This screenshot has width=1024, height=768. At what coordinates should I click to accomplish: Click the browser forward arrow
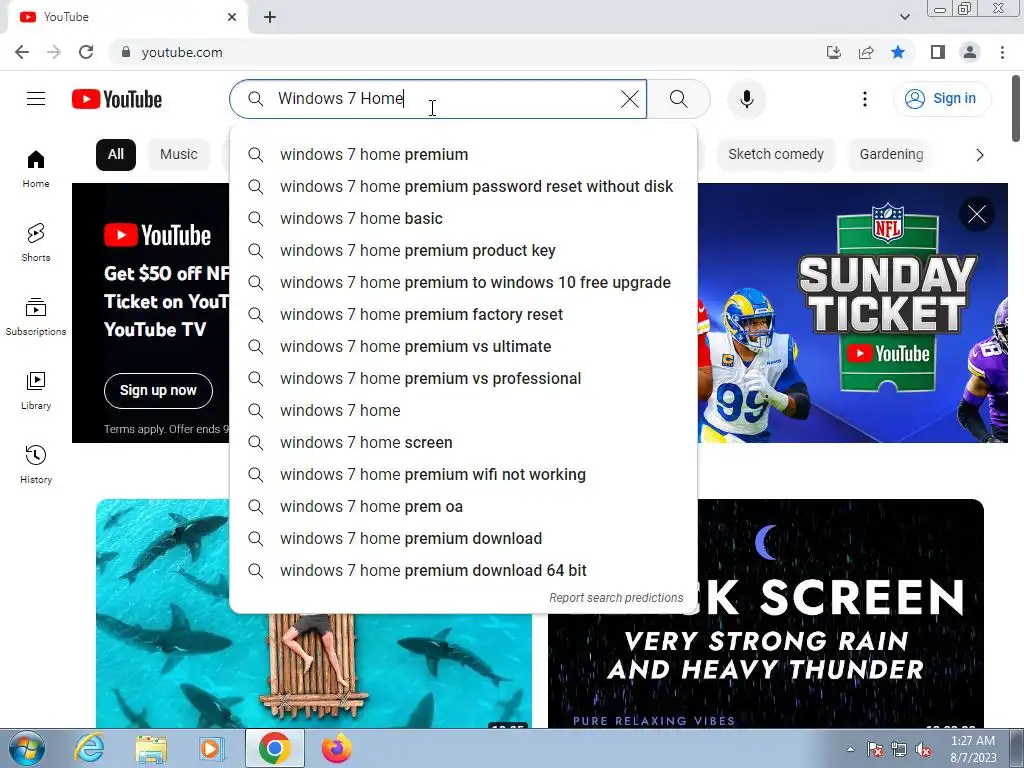click(x=54, y=52)
